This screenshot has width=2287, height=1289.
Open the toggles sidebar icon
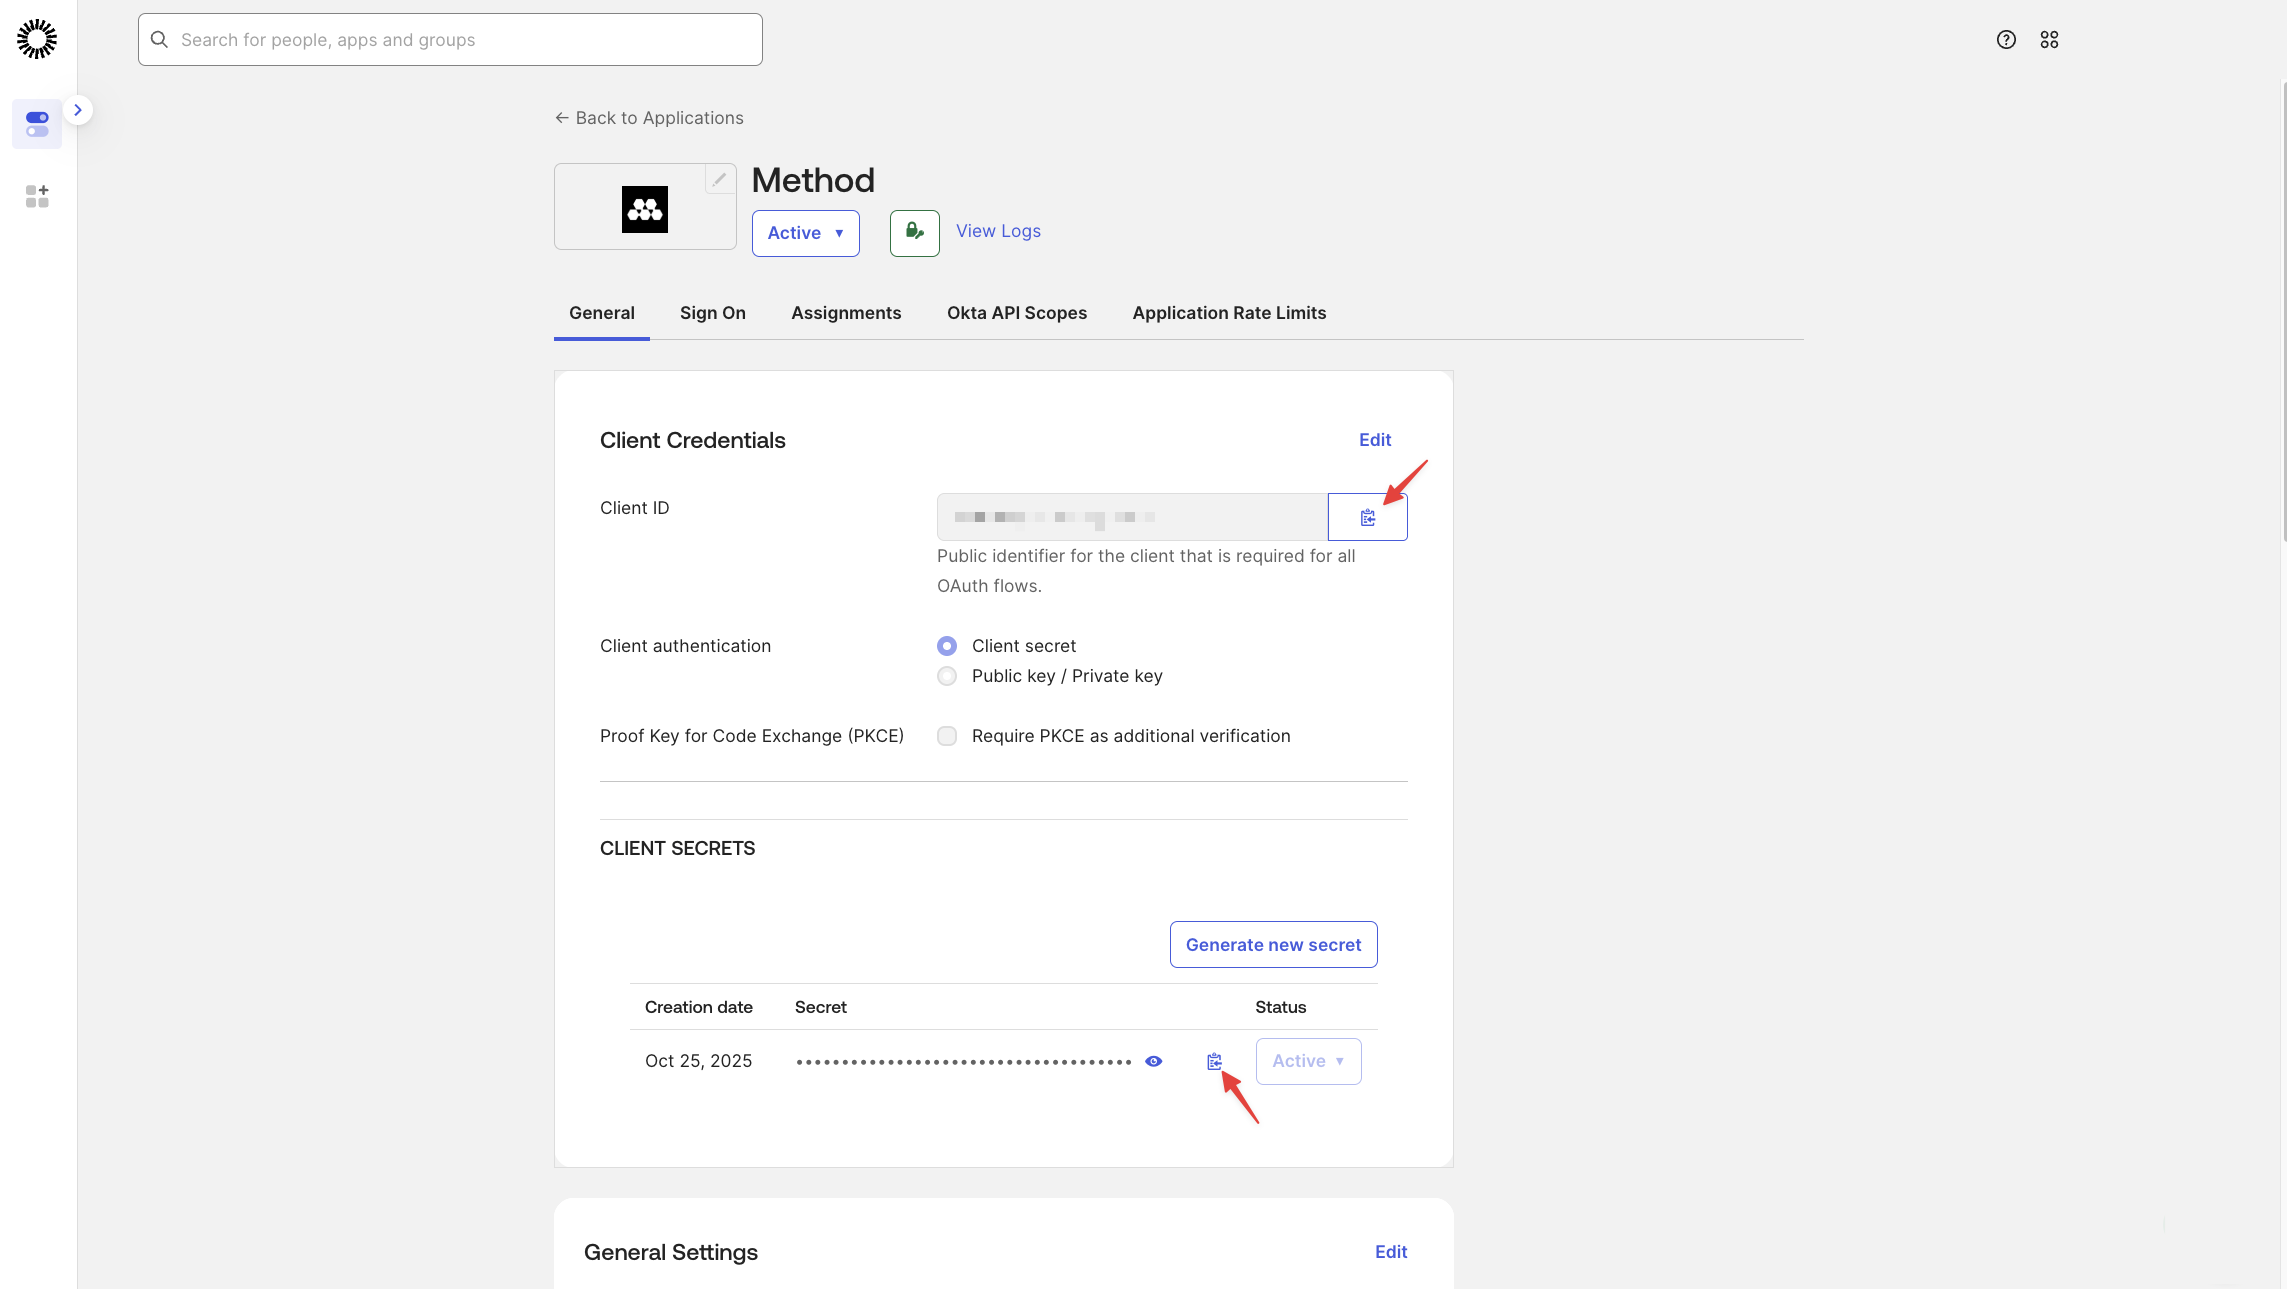tap(37, 124)
